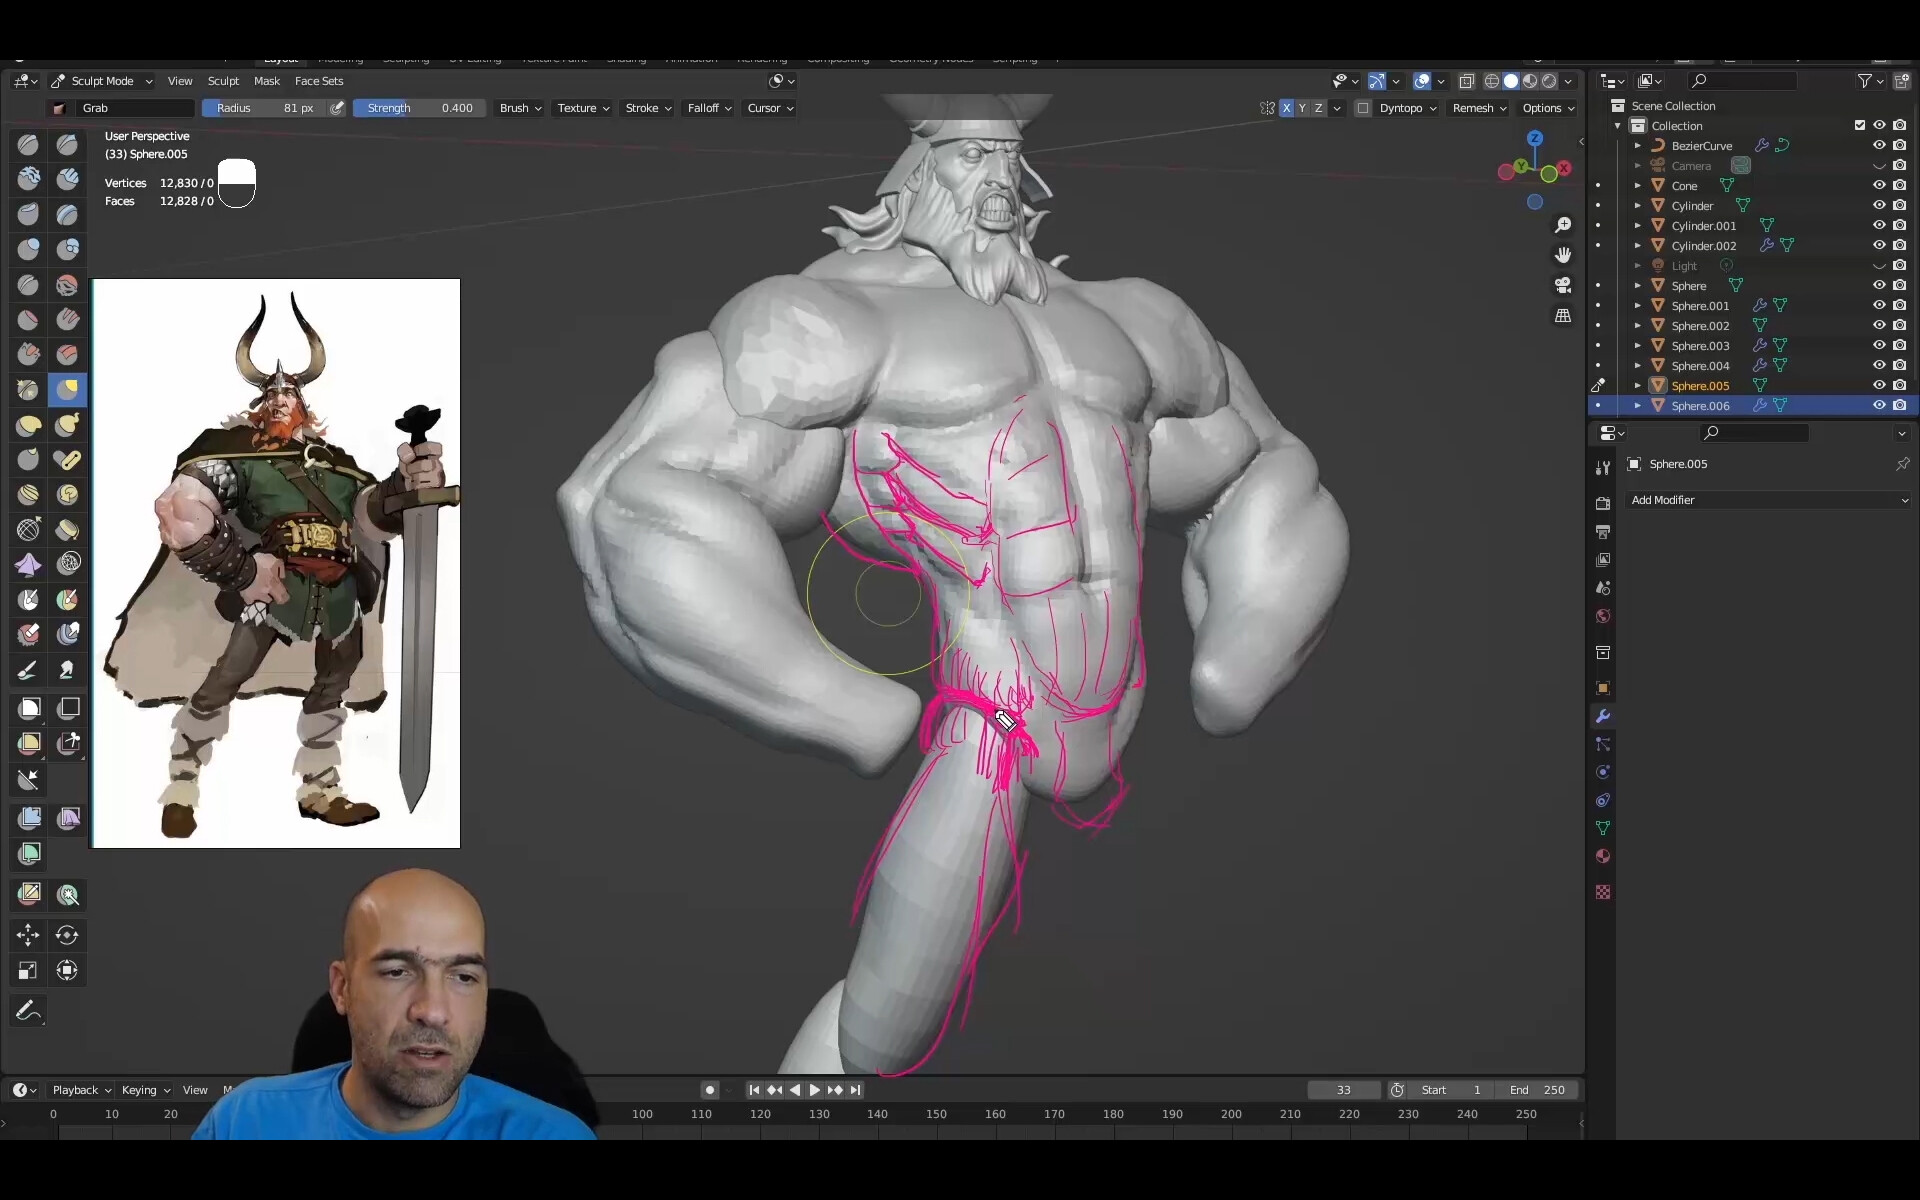Open the Remesh dropdown

1478,108
